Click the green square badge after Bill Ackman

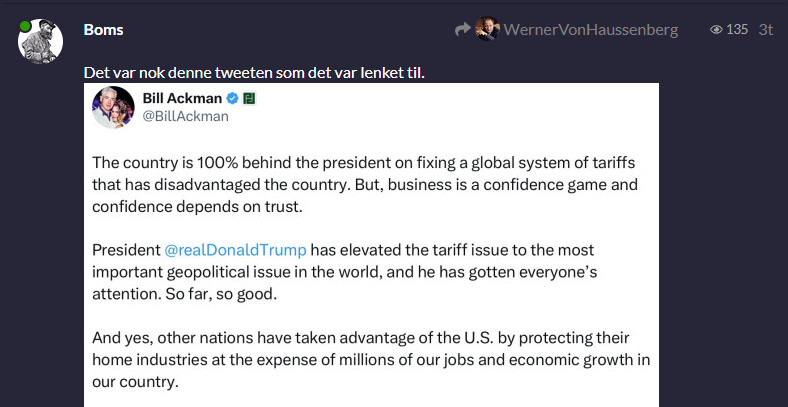(x=250, y=98)
